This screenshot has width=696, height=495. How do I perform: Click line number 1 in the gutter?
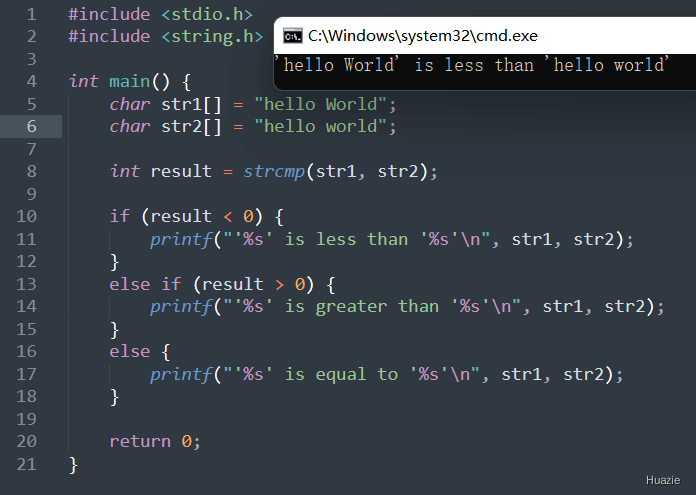point(32,15)
